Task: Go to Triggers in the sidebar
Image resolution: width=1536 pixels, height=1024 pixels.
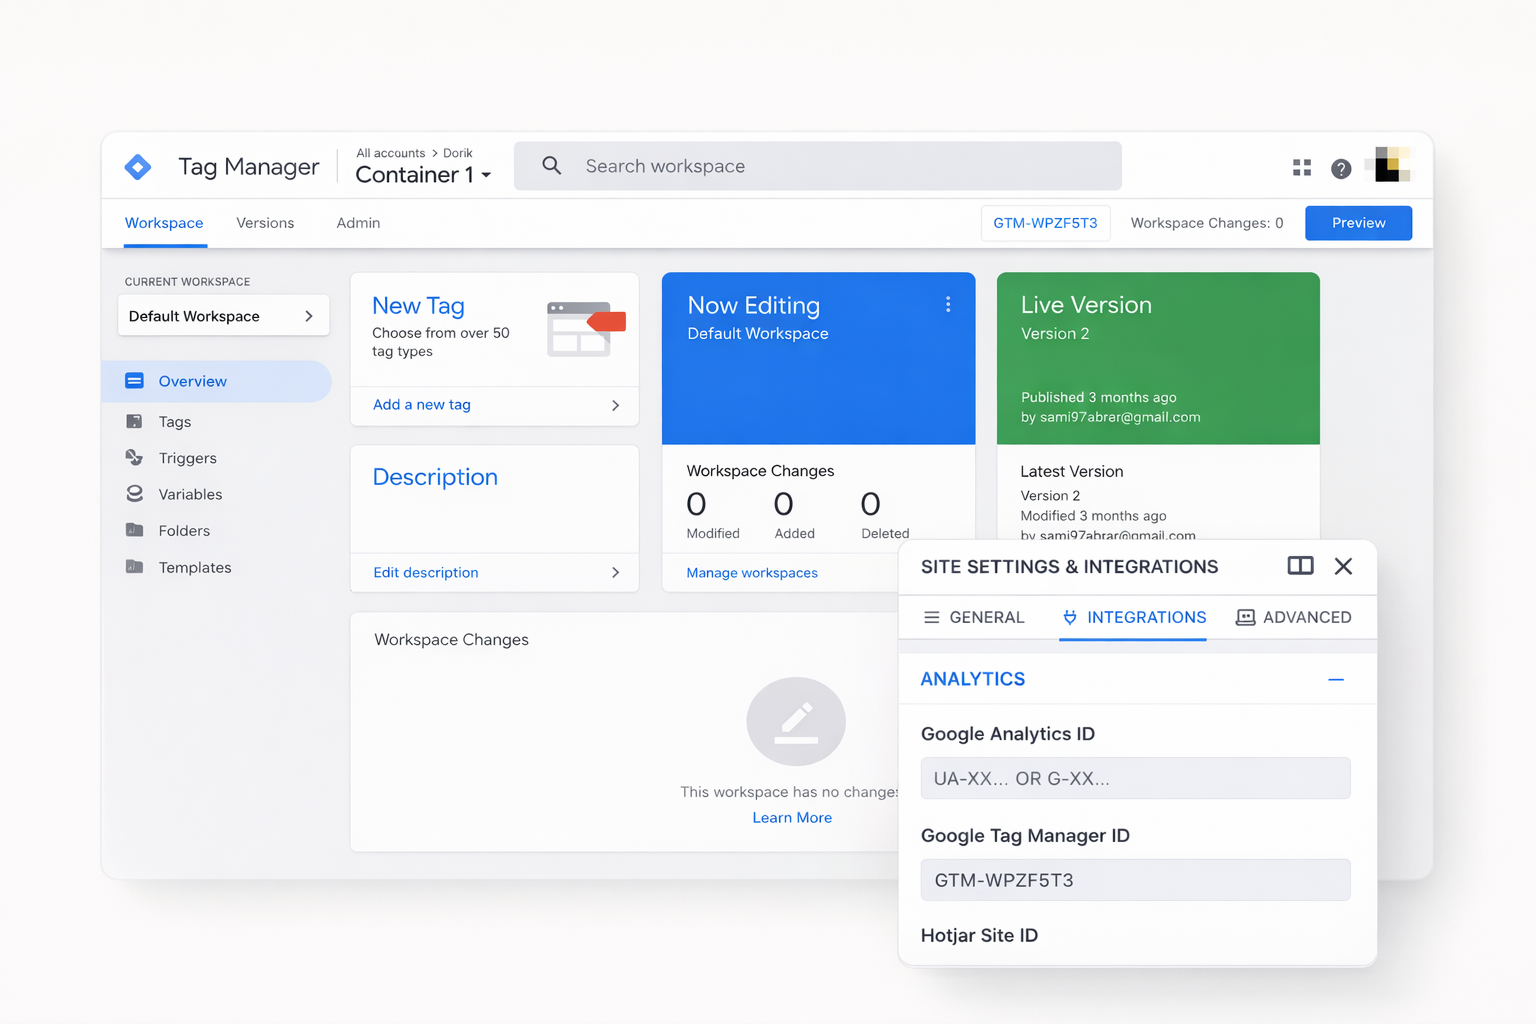Action: coord(187,458)
